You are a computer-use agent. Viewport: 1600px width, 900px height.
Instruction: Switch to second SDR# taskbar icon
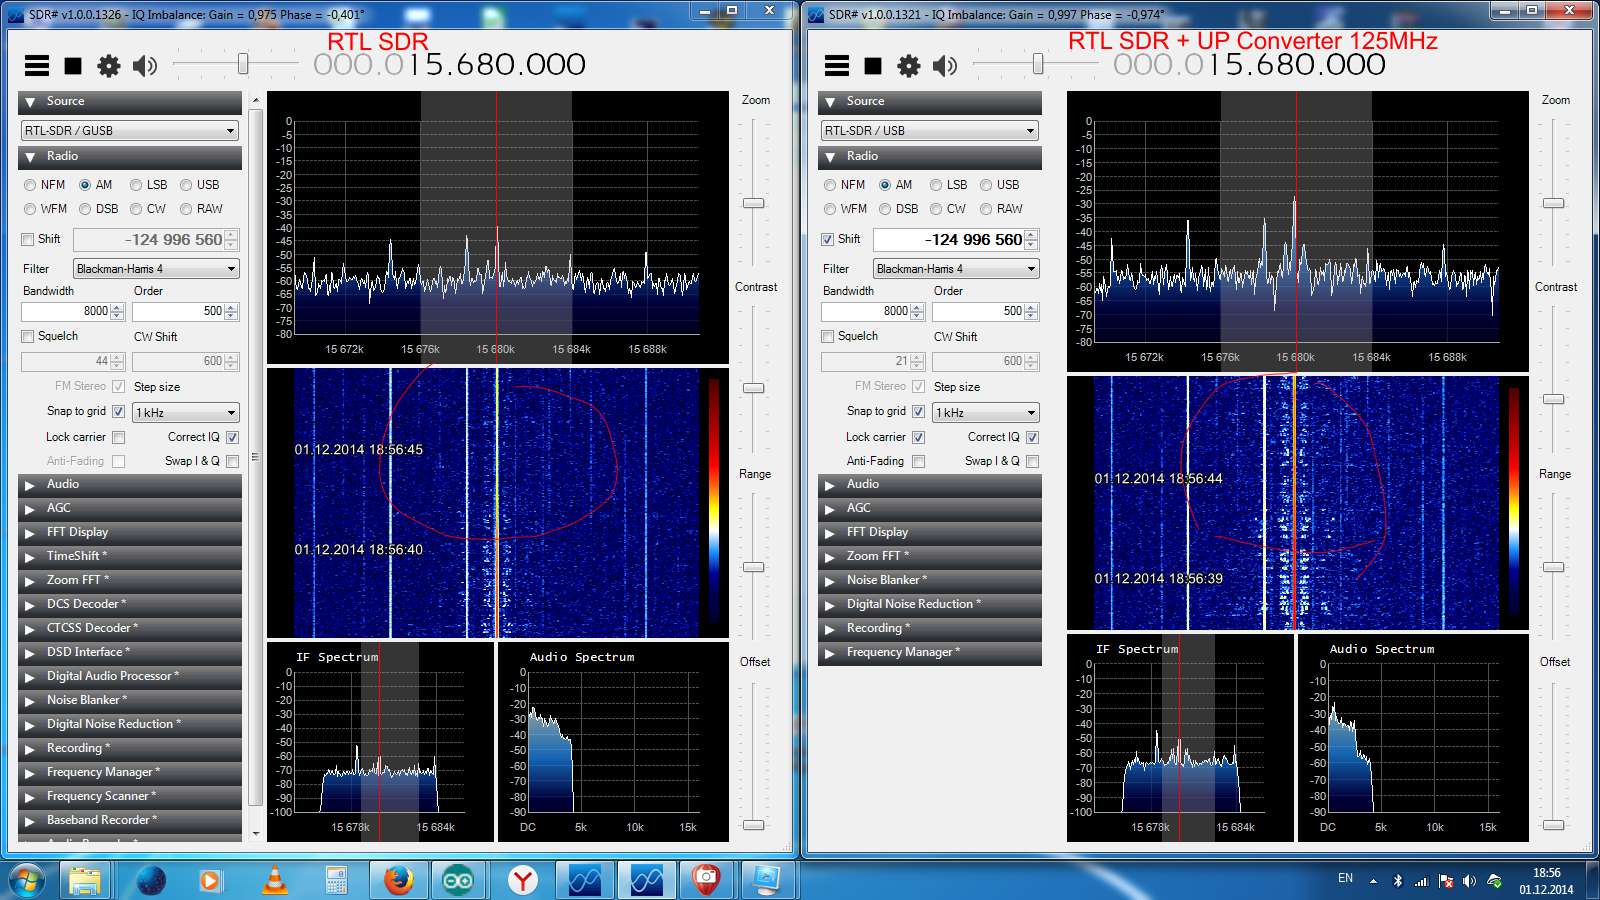pos(646,881)
